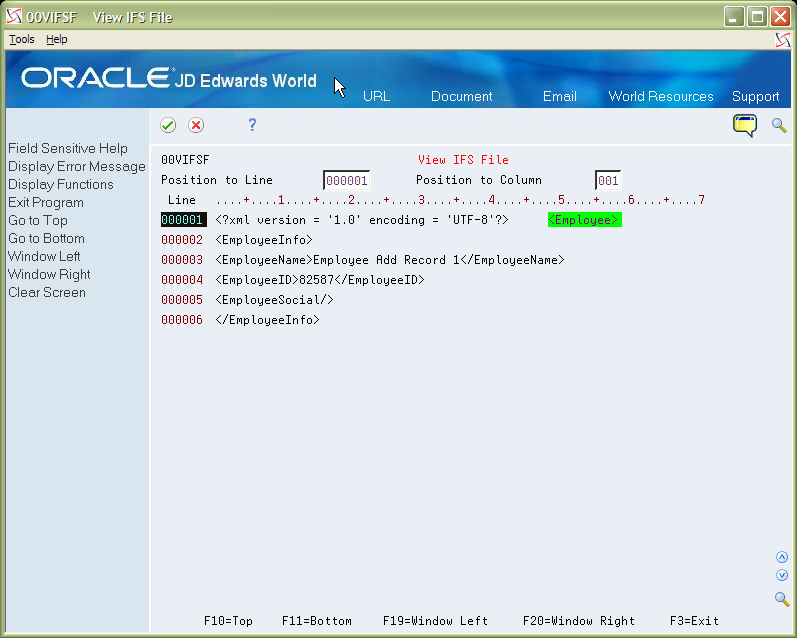Viewport: 797px width, 638px height.
Task: Click the EmployeeName line text
Action: click(x=390, y=260)
